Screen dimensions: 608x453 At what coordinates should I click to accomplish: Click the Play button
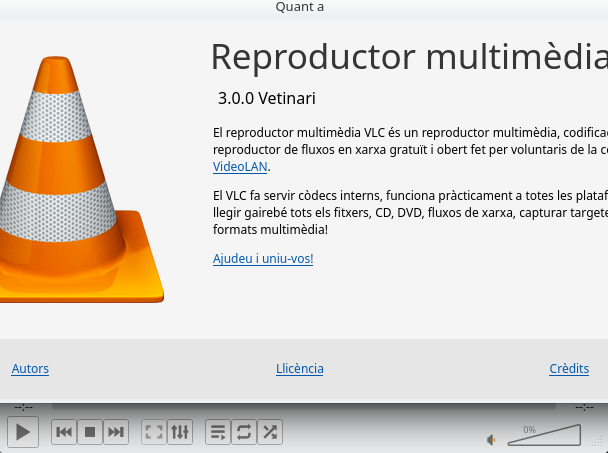click(23, 432)
